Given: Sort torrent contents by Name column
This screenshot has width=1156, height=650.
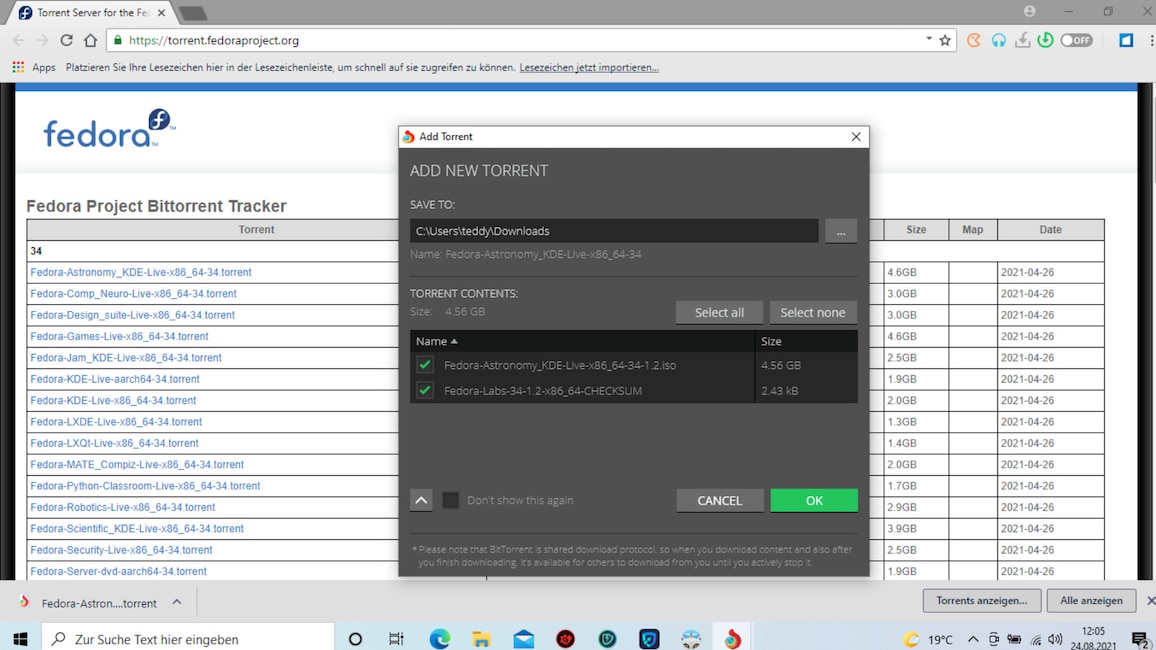Looking at the screenshot, I should (582, 341).
